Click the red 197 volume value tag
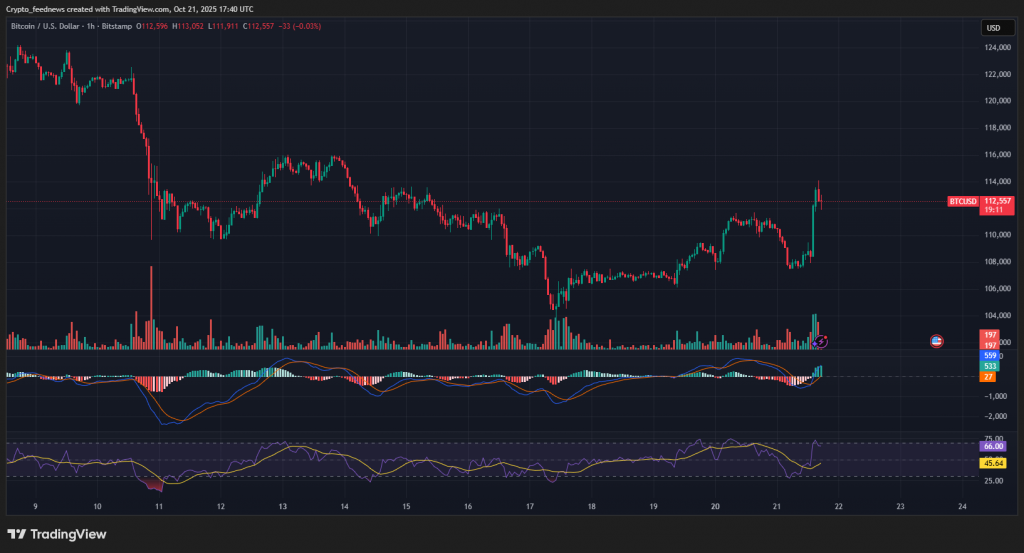Viewport: 1024px width, 553px height. [990, 334]
